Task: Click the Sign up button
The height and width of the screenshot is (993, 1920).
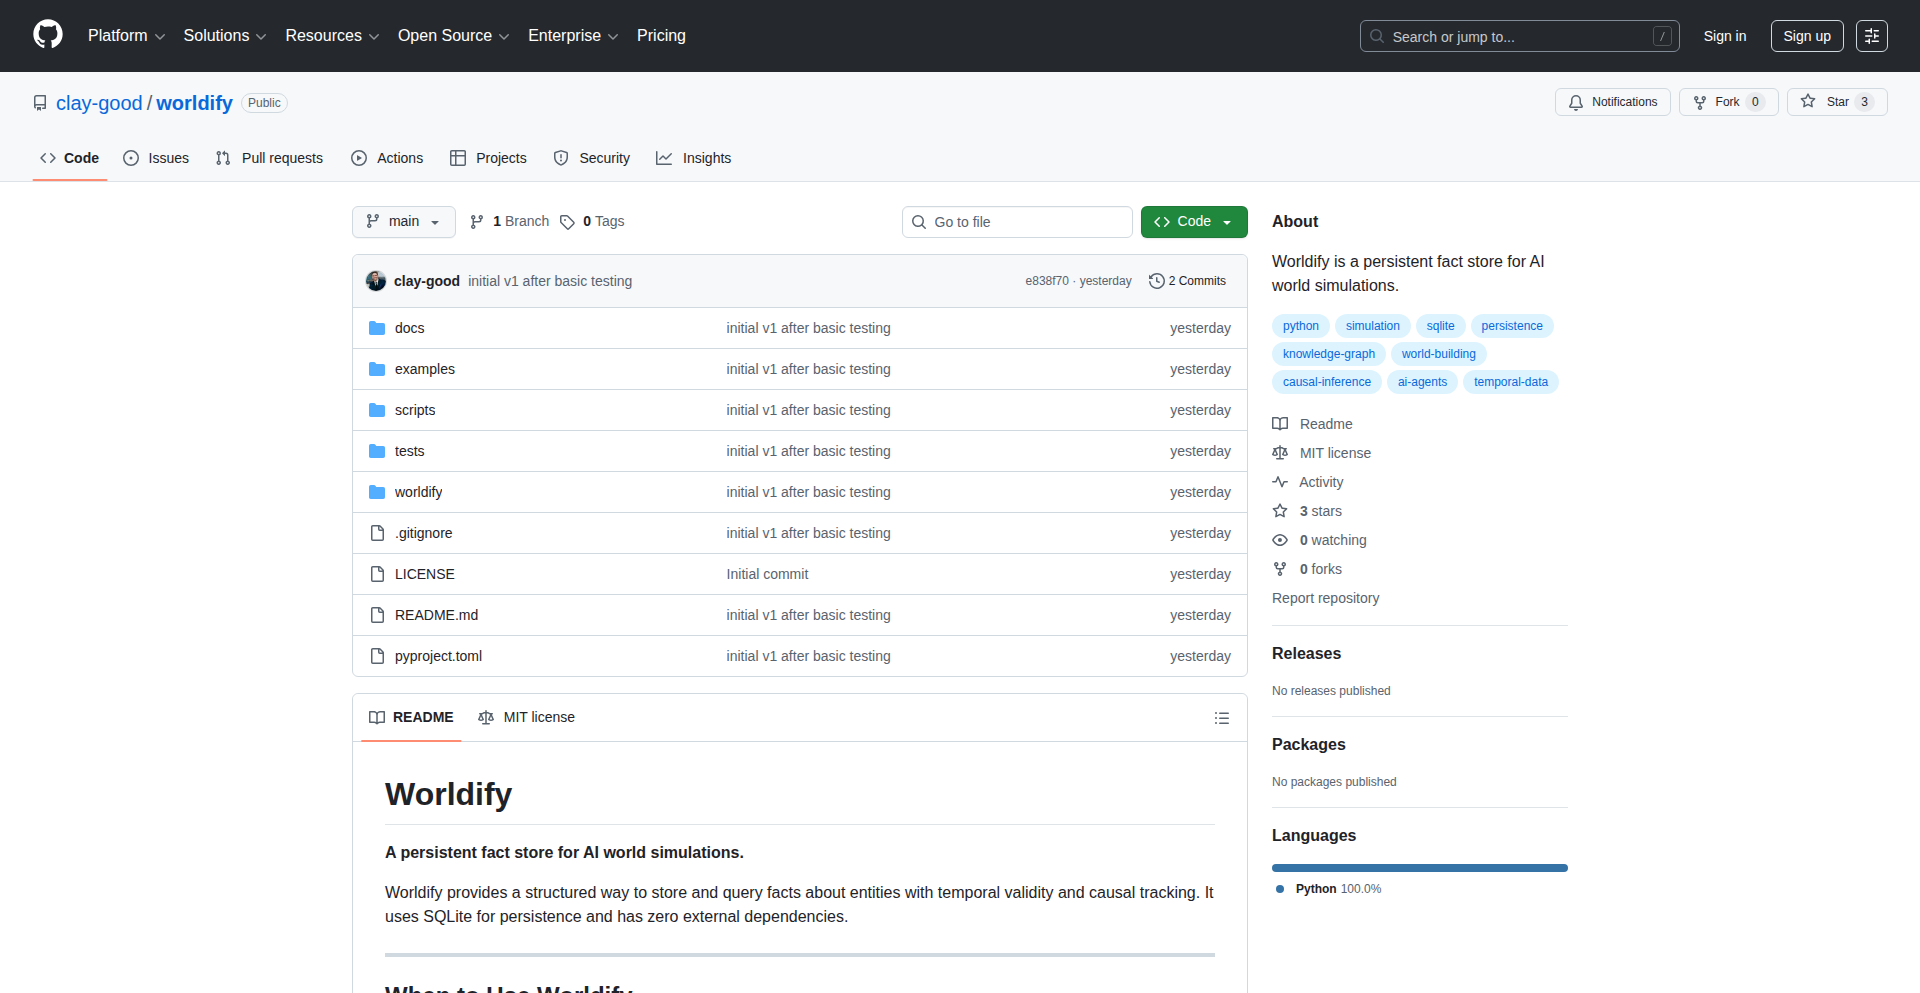Action: [x=1806, y=36]
